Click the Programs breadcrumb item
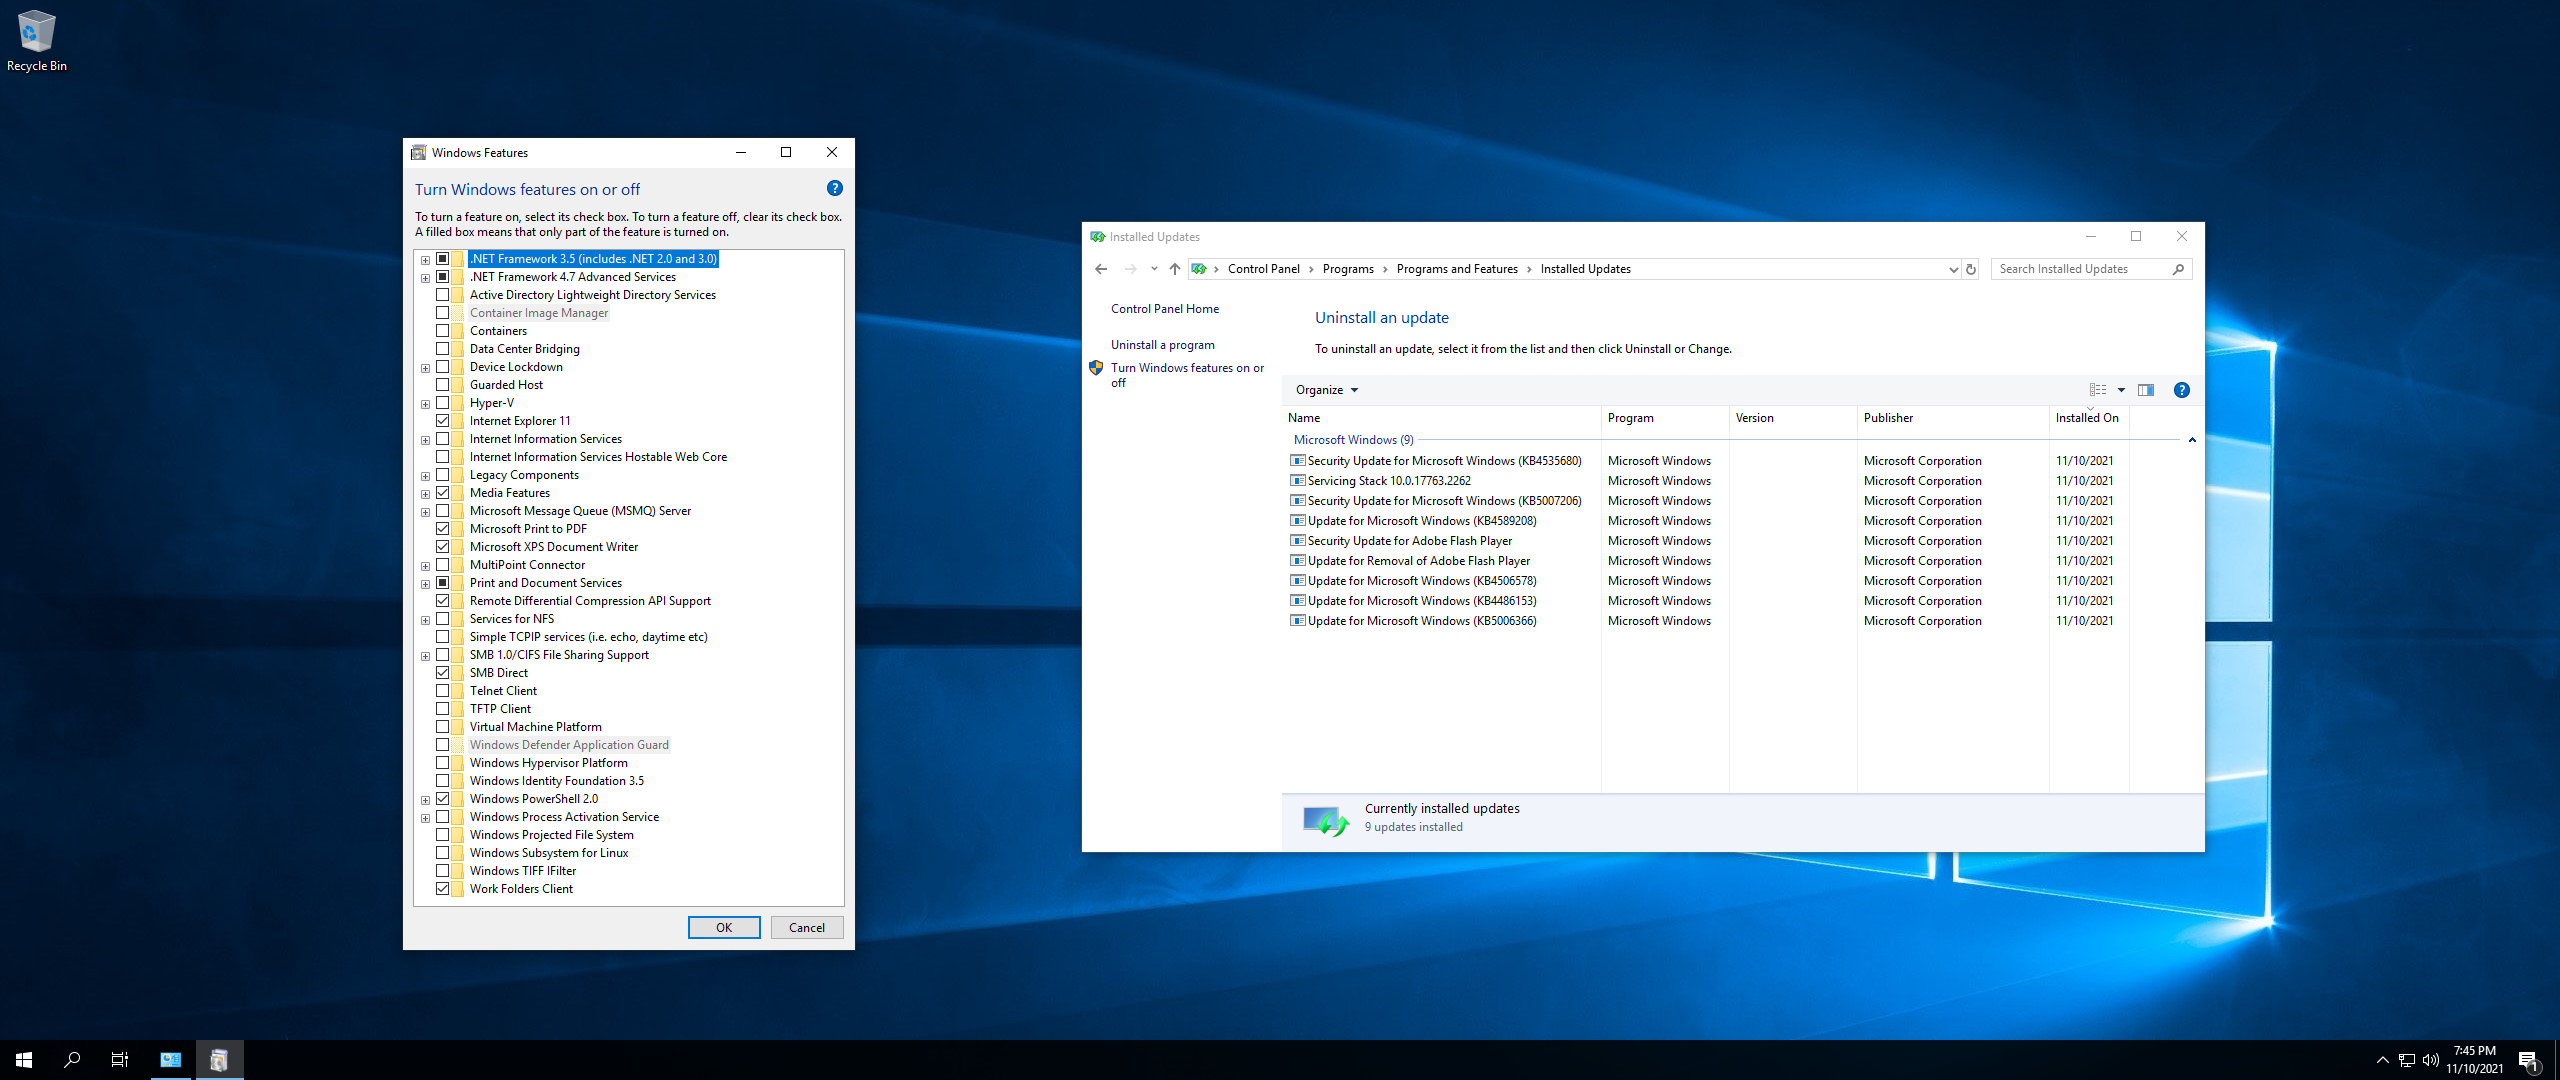Viewport: 2560px width, 1080px height. pyautogui.click(x=1347, y=269)
